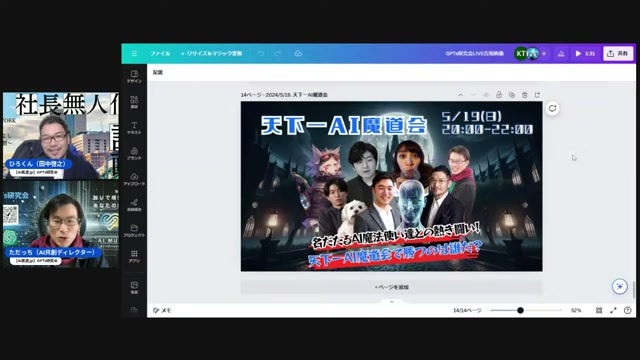Select the 5/19(日) date text on canvas
Image resolution: width=640 pixels, height=360 pixels.
(x=471, y=116)
